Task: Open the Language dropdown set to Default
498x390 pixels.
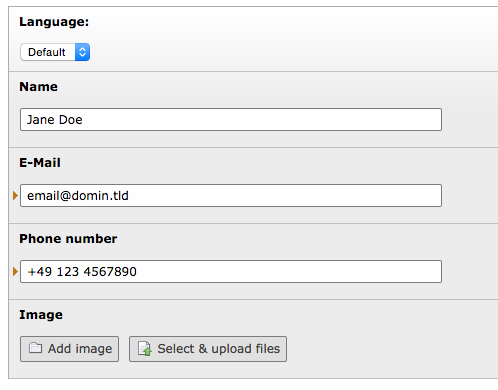Action: pos(55,52)
